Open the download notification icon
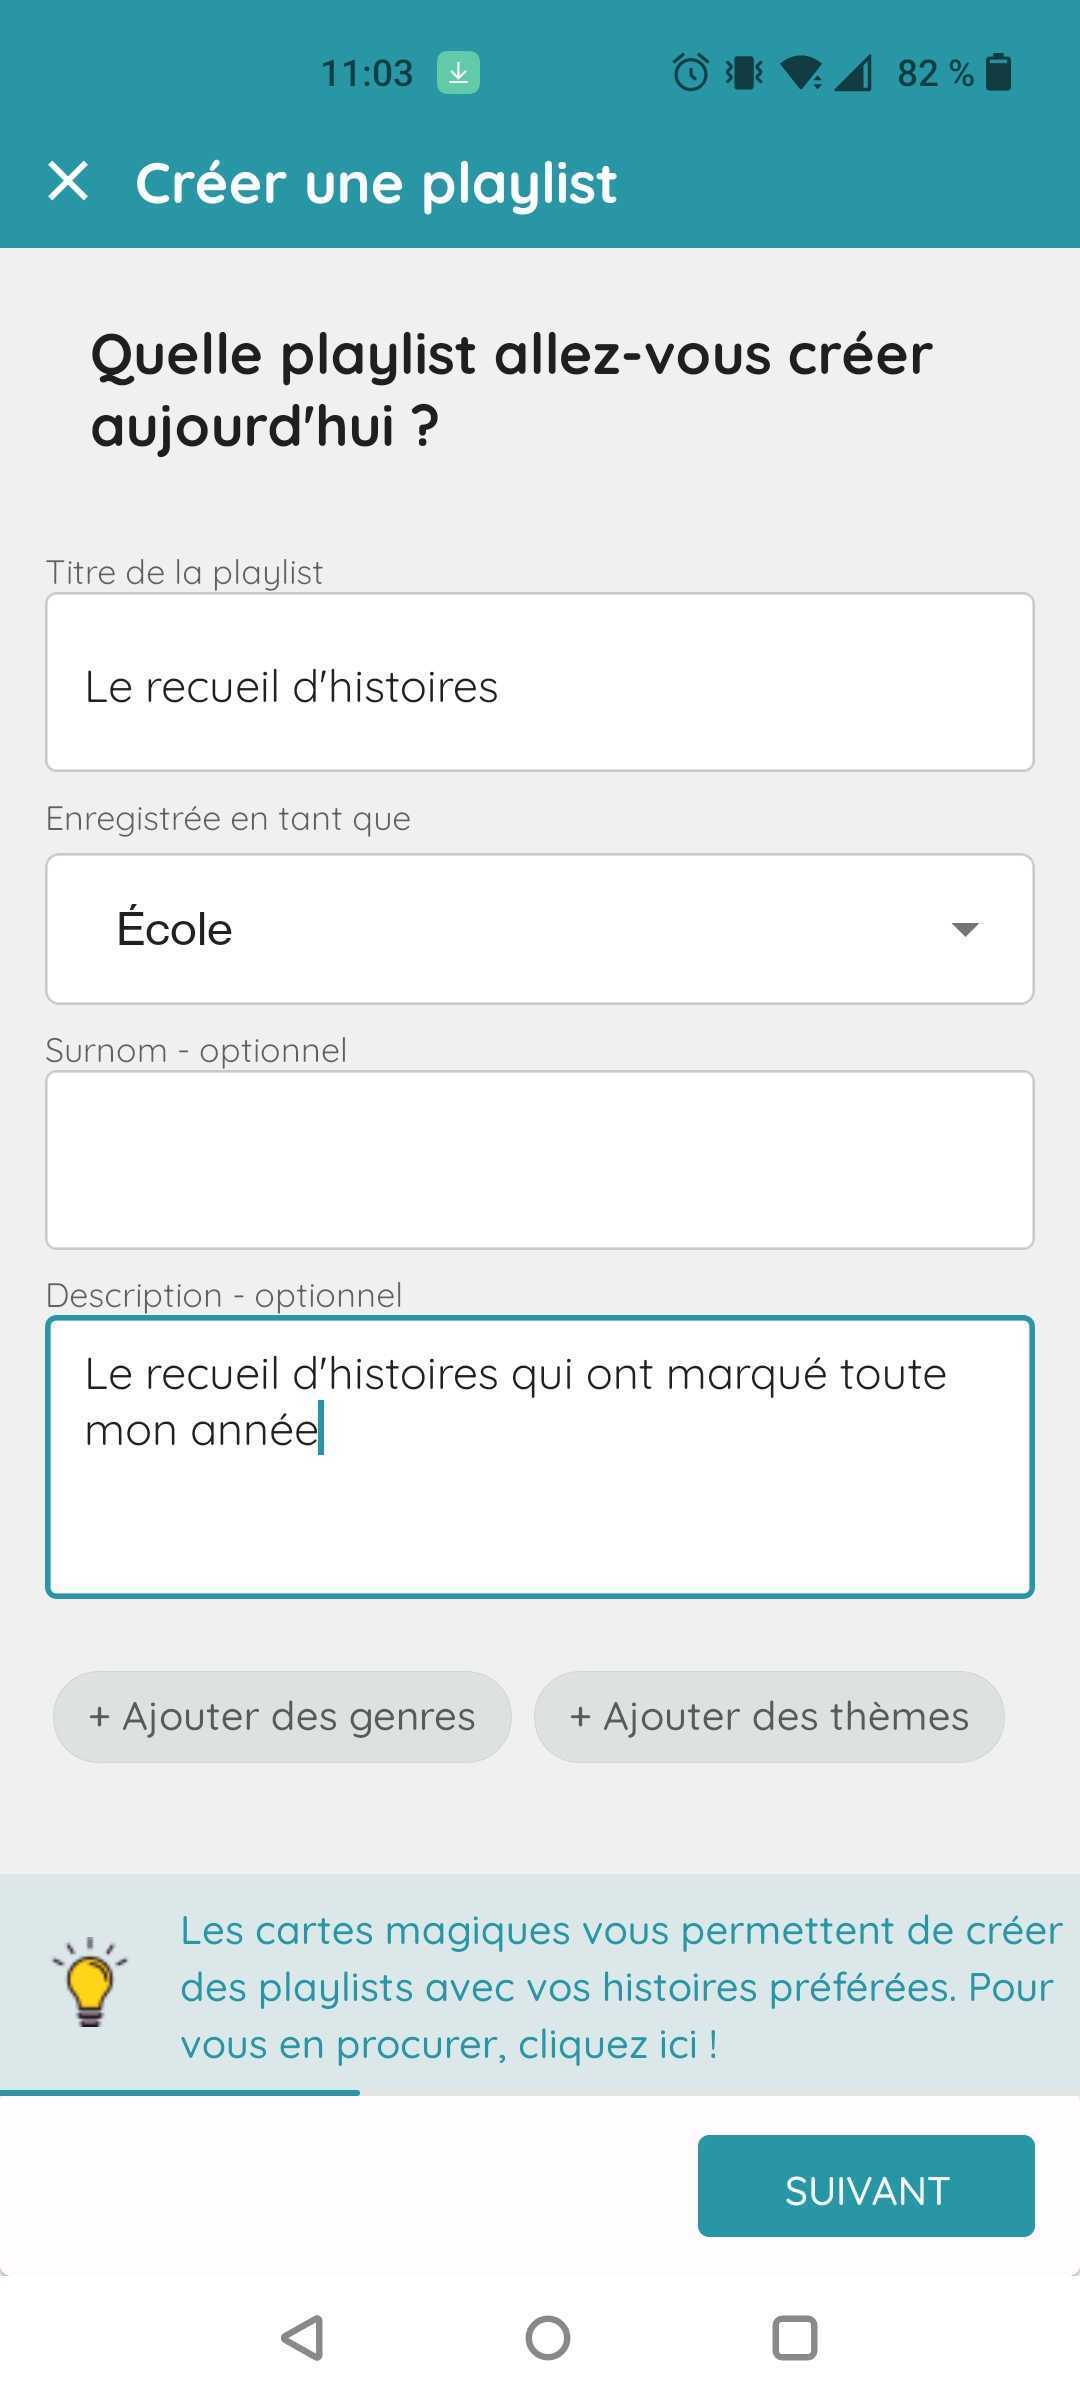Viewport: 1080px width, 2400px height. pyautogui.click(x=458, y=73)
